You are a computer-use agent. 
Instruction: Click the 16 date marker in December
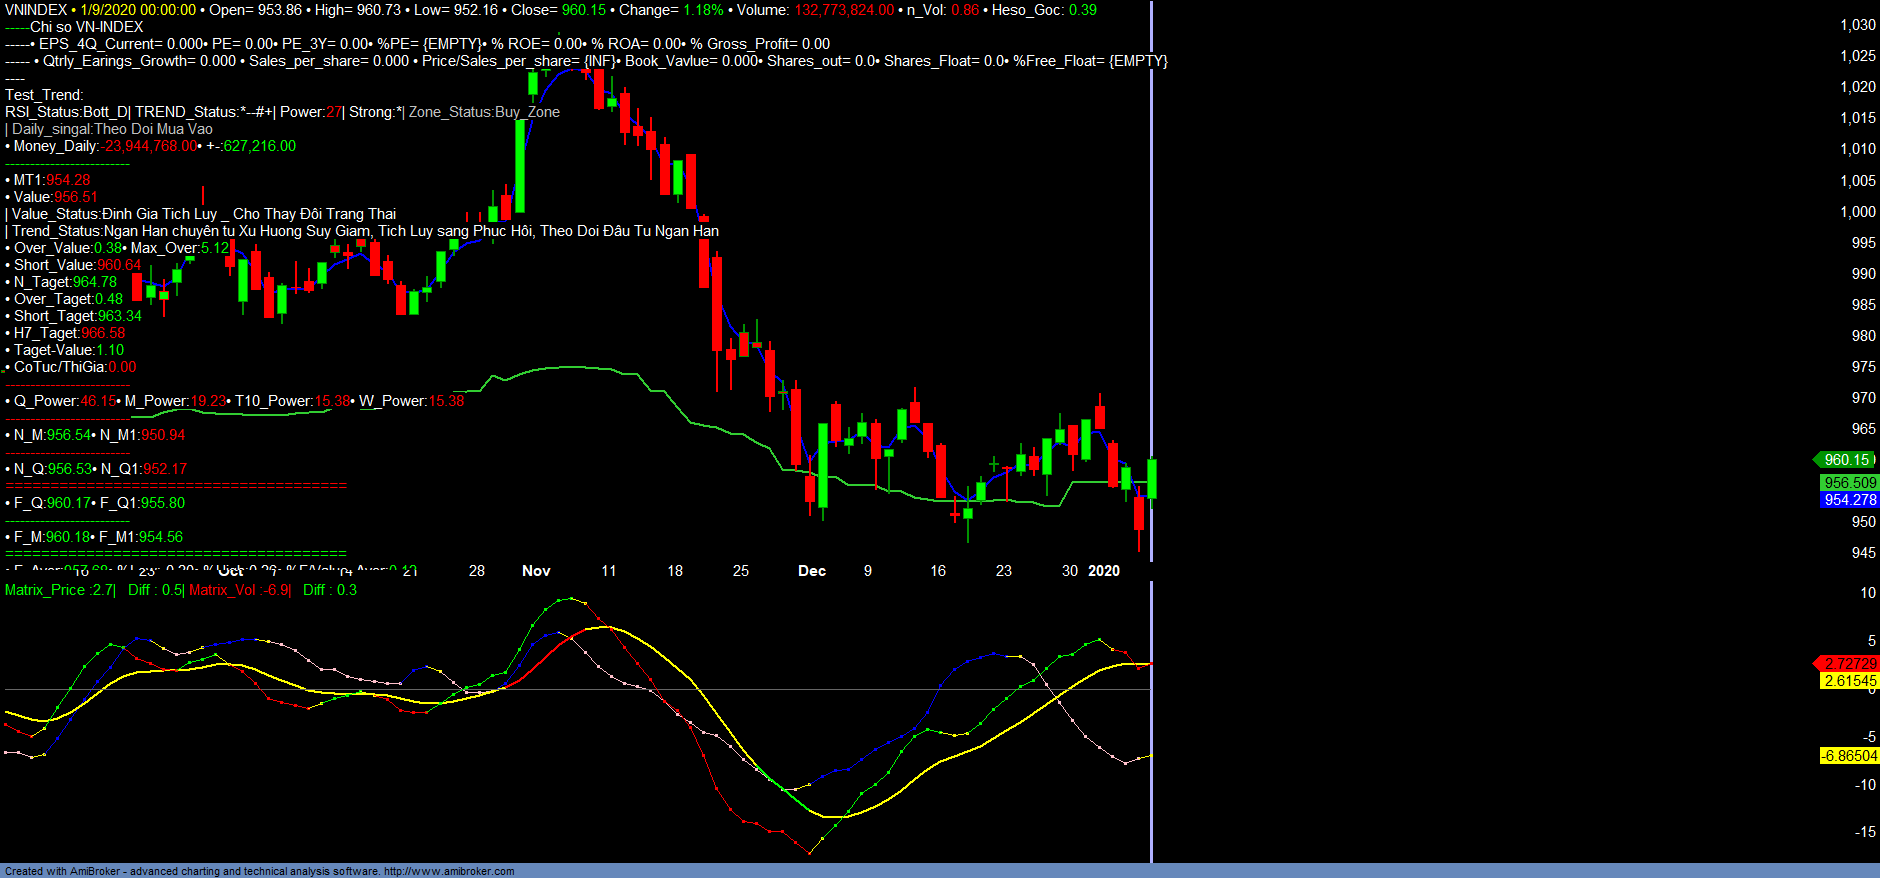(938, 571)
